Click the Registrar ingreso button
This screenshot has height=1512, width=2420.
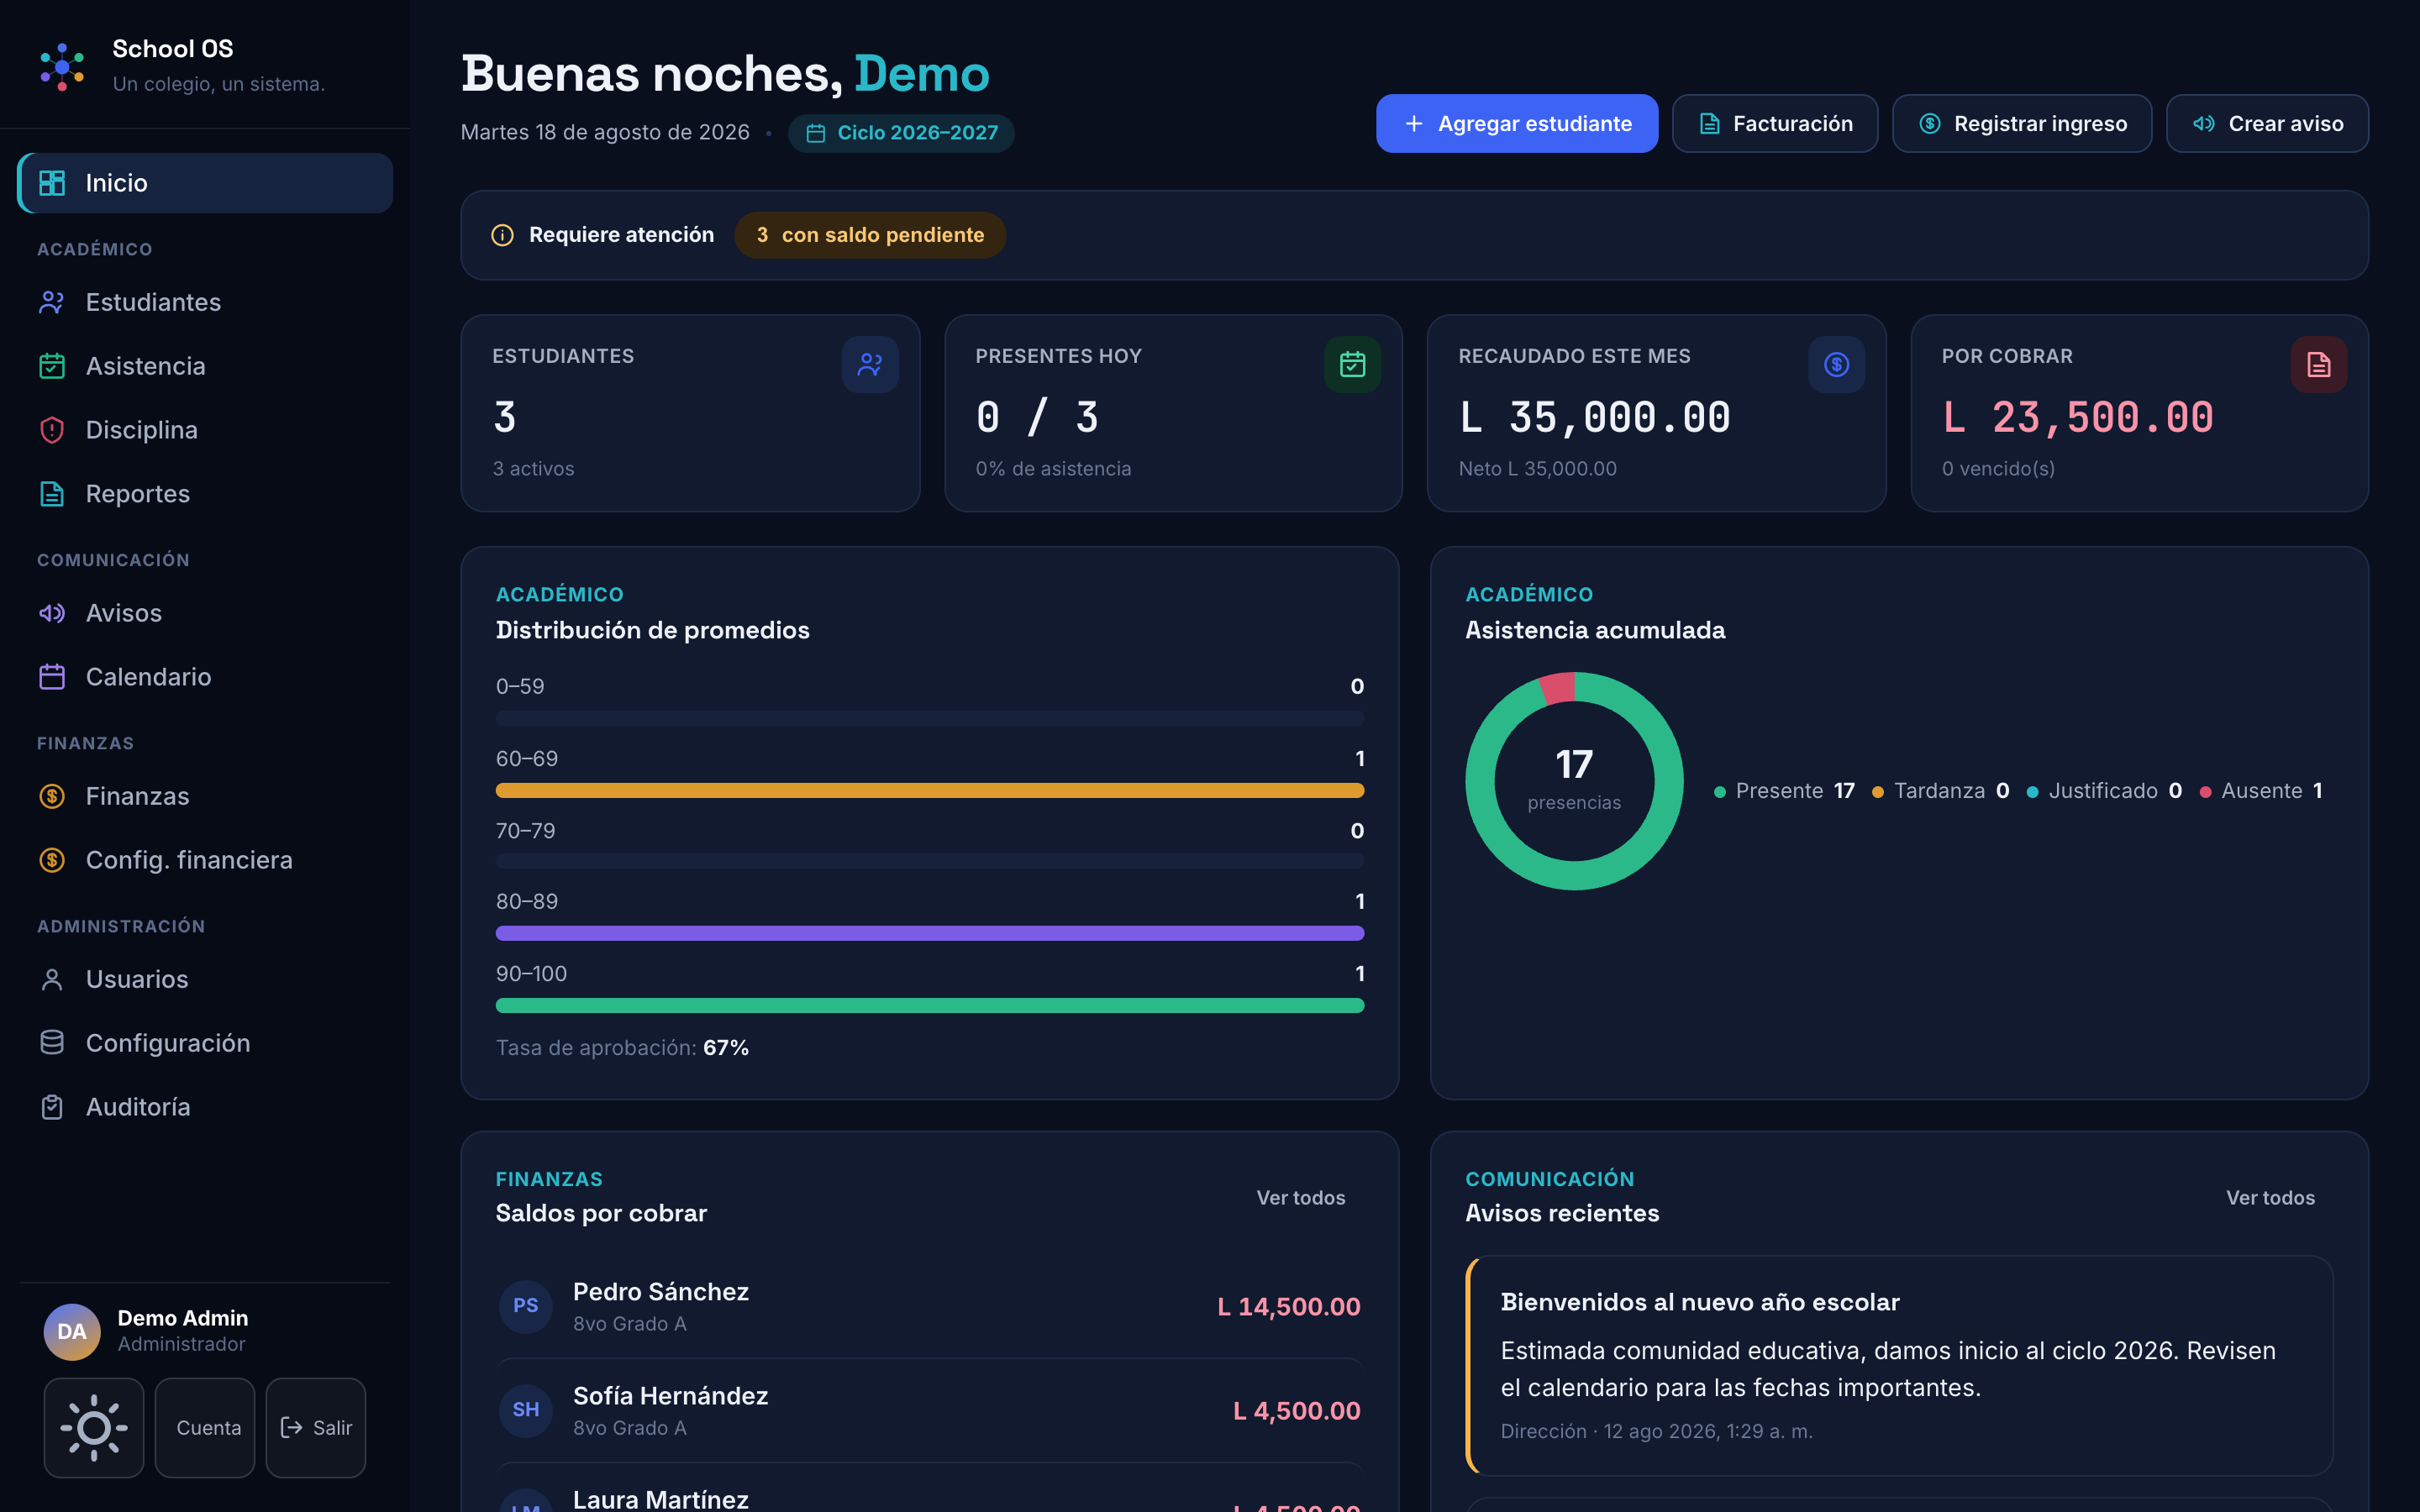pyautogui.click(x=2022, y=124)
